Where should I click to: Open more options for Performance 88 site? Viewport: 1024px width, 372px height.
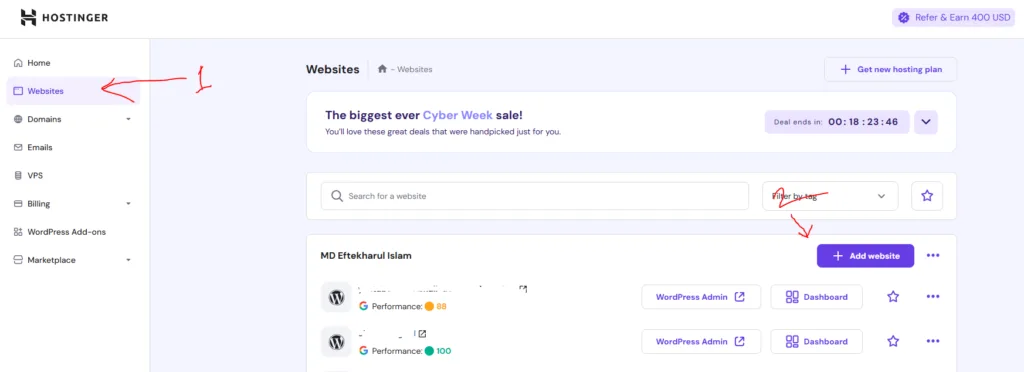pos(933,297)
